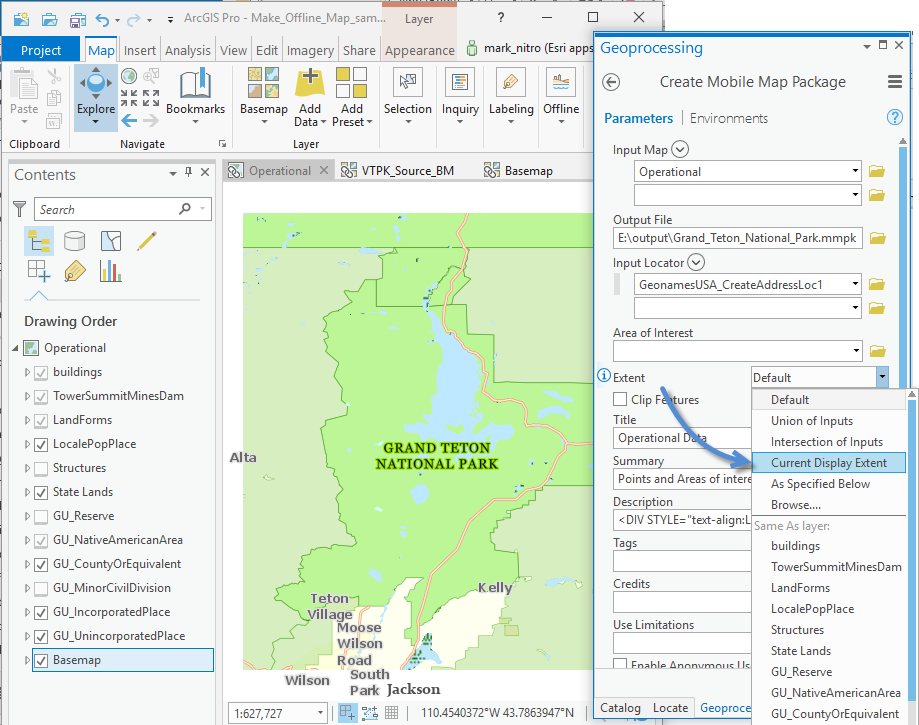This screenshot has width=919, height=725.
Task: Uncheck the State Lands layer
Action: click(x=41, y=492)
